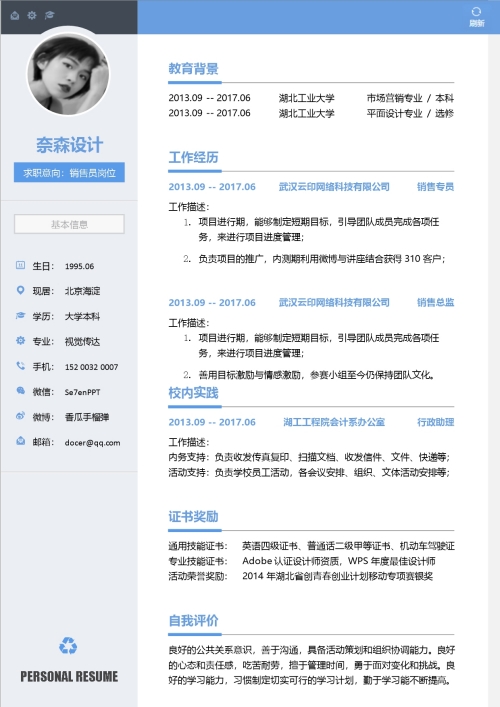Click the 自我评价 section heading
The width and height of the screenshot is (500, 707).
[x=193, y=621]
